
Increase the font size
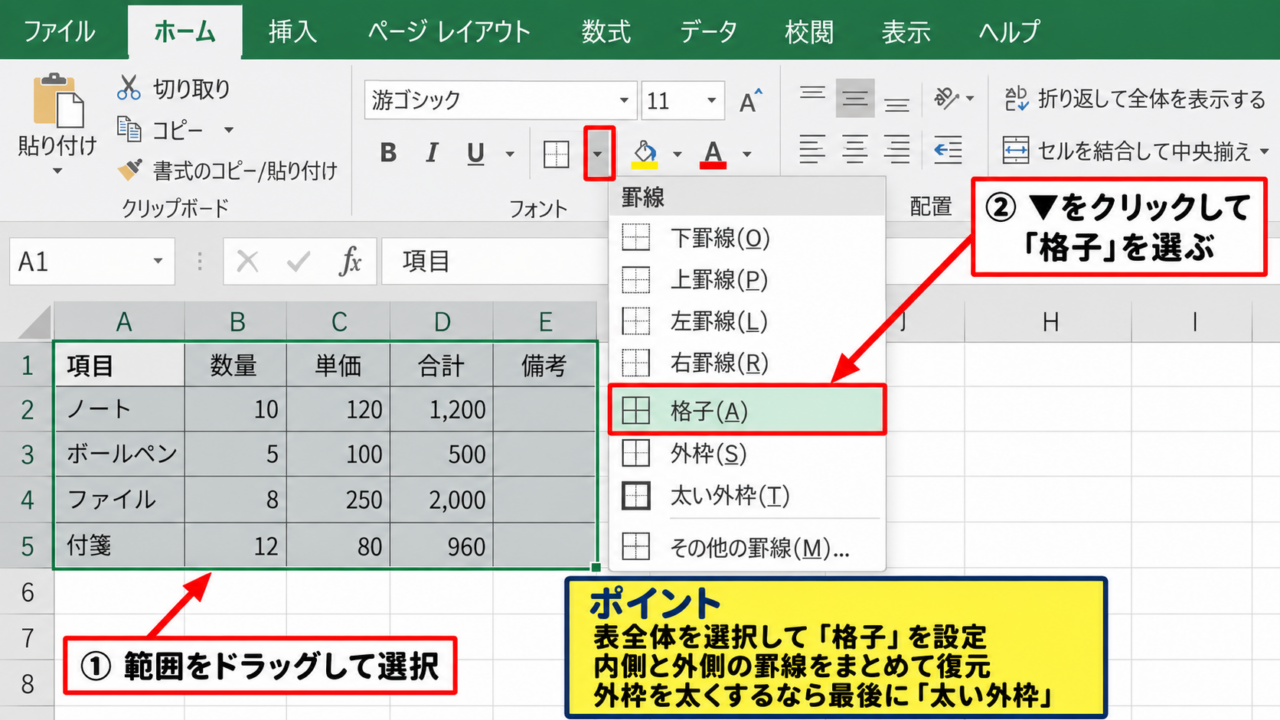(x=750, y=101)
